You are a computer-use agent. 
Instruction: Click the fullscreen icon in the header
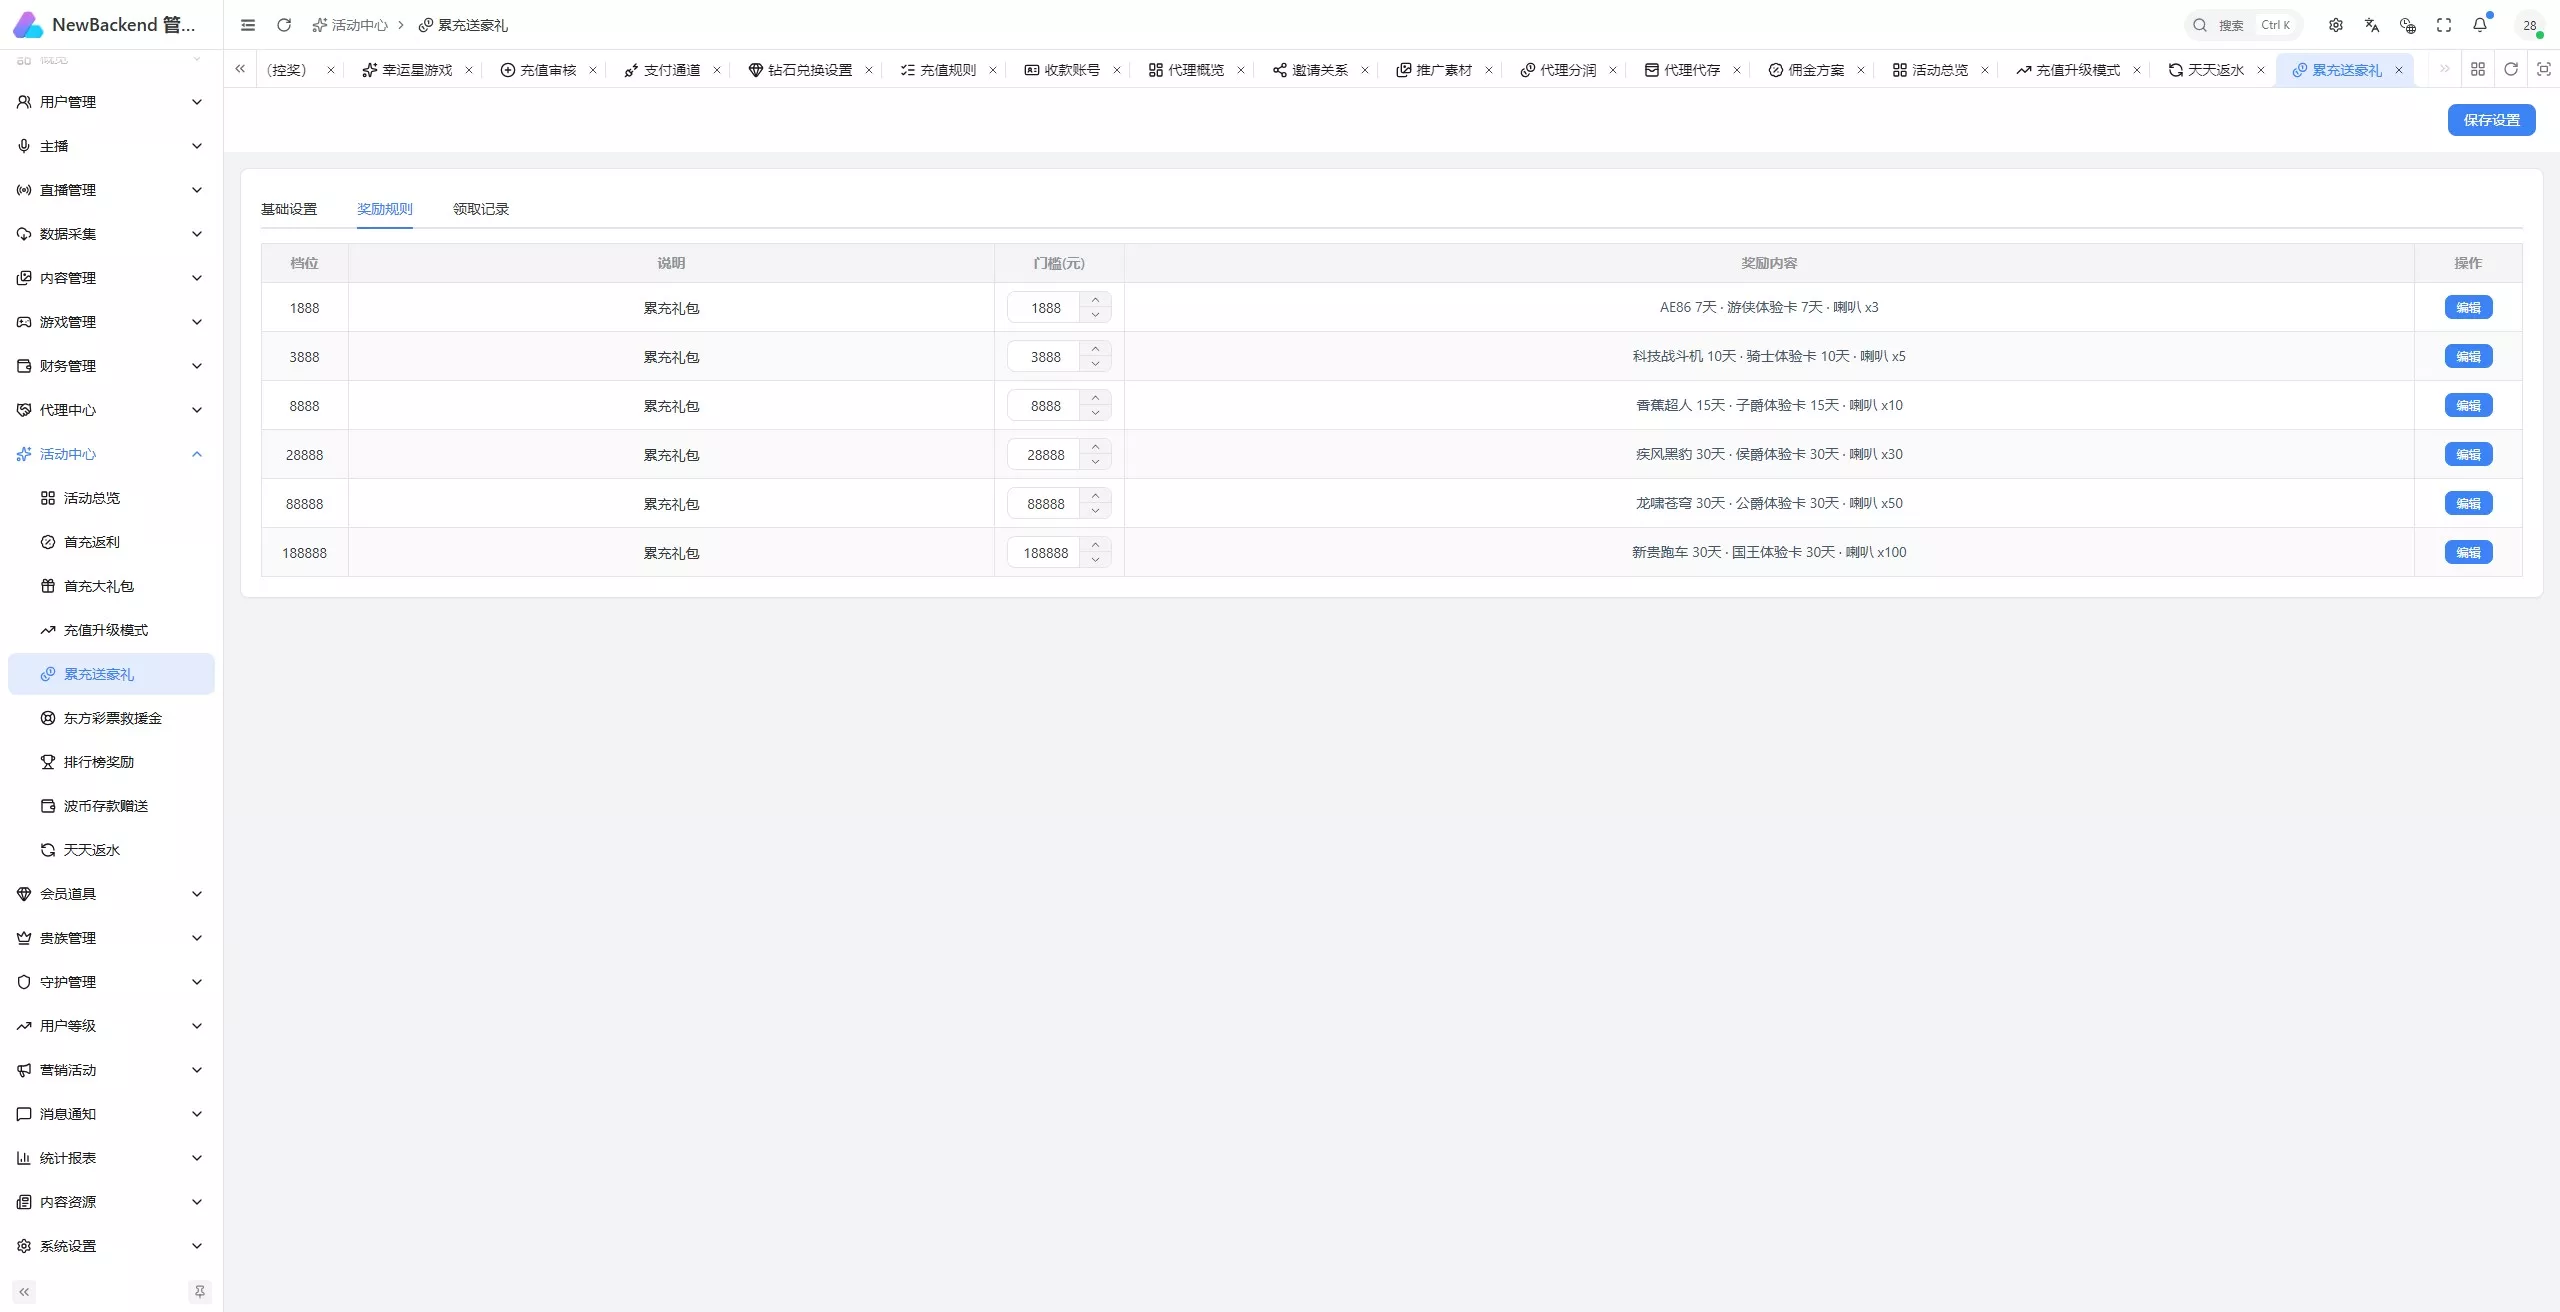(2444, 25)
